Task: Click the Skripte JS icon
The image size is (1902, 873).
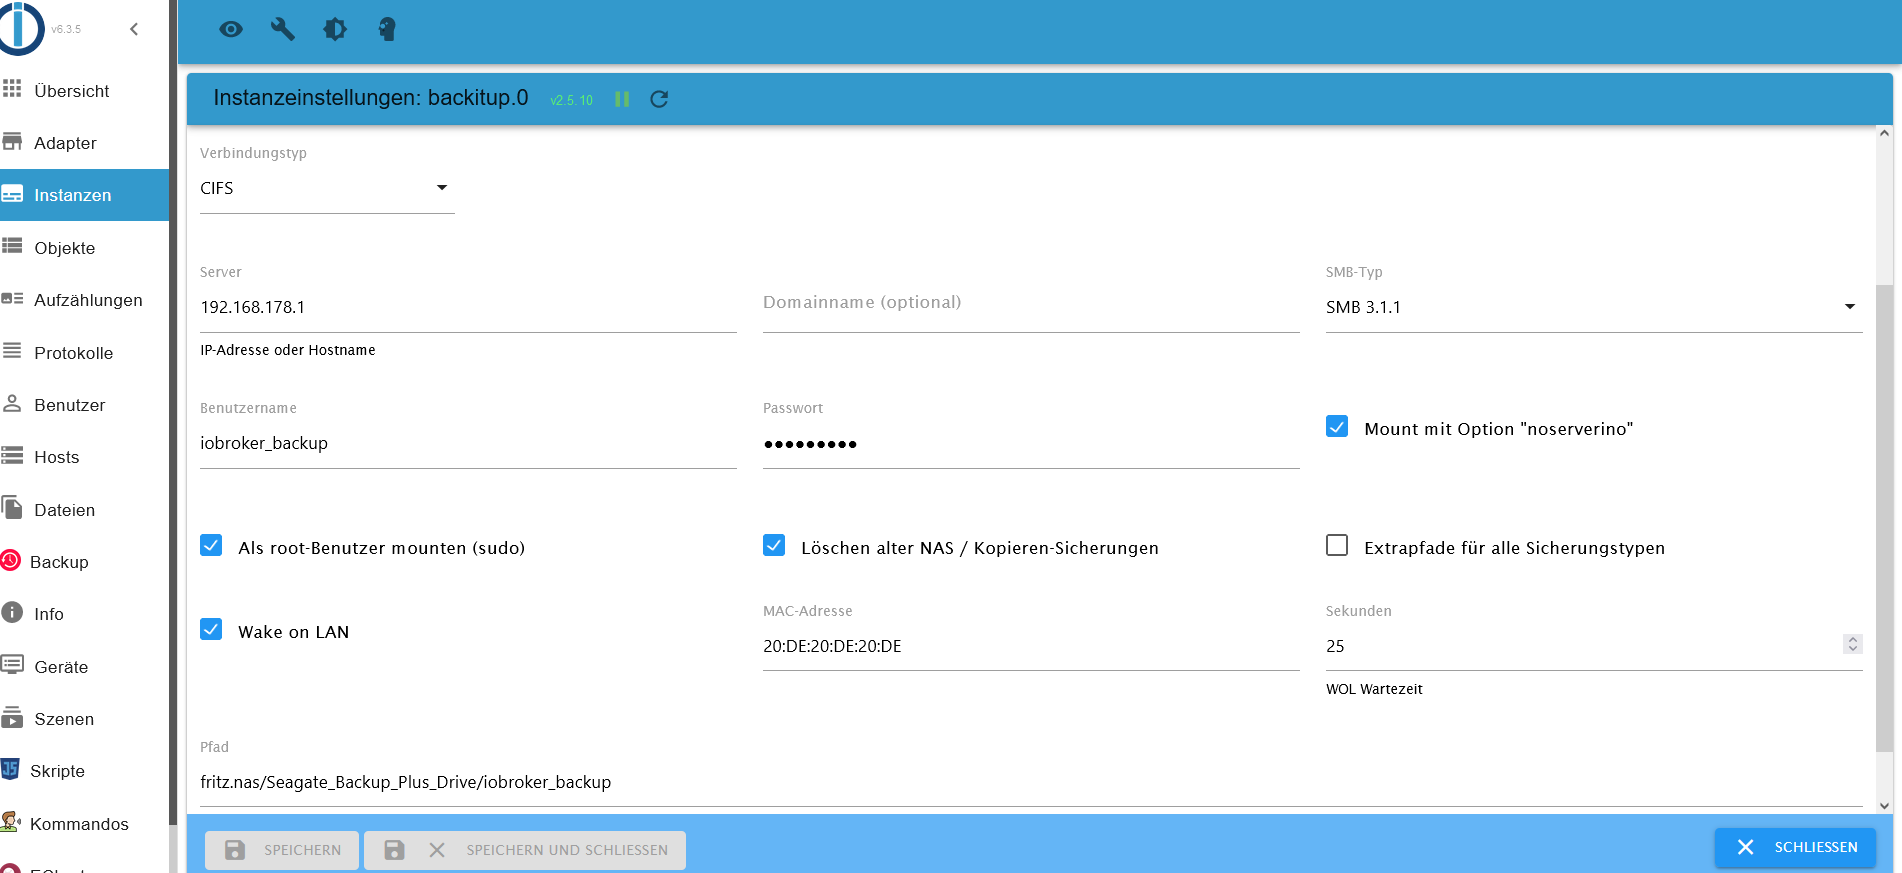Action: [10, 770]
